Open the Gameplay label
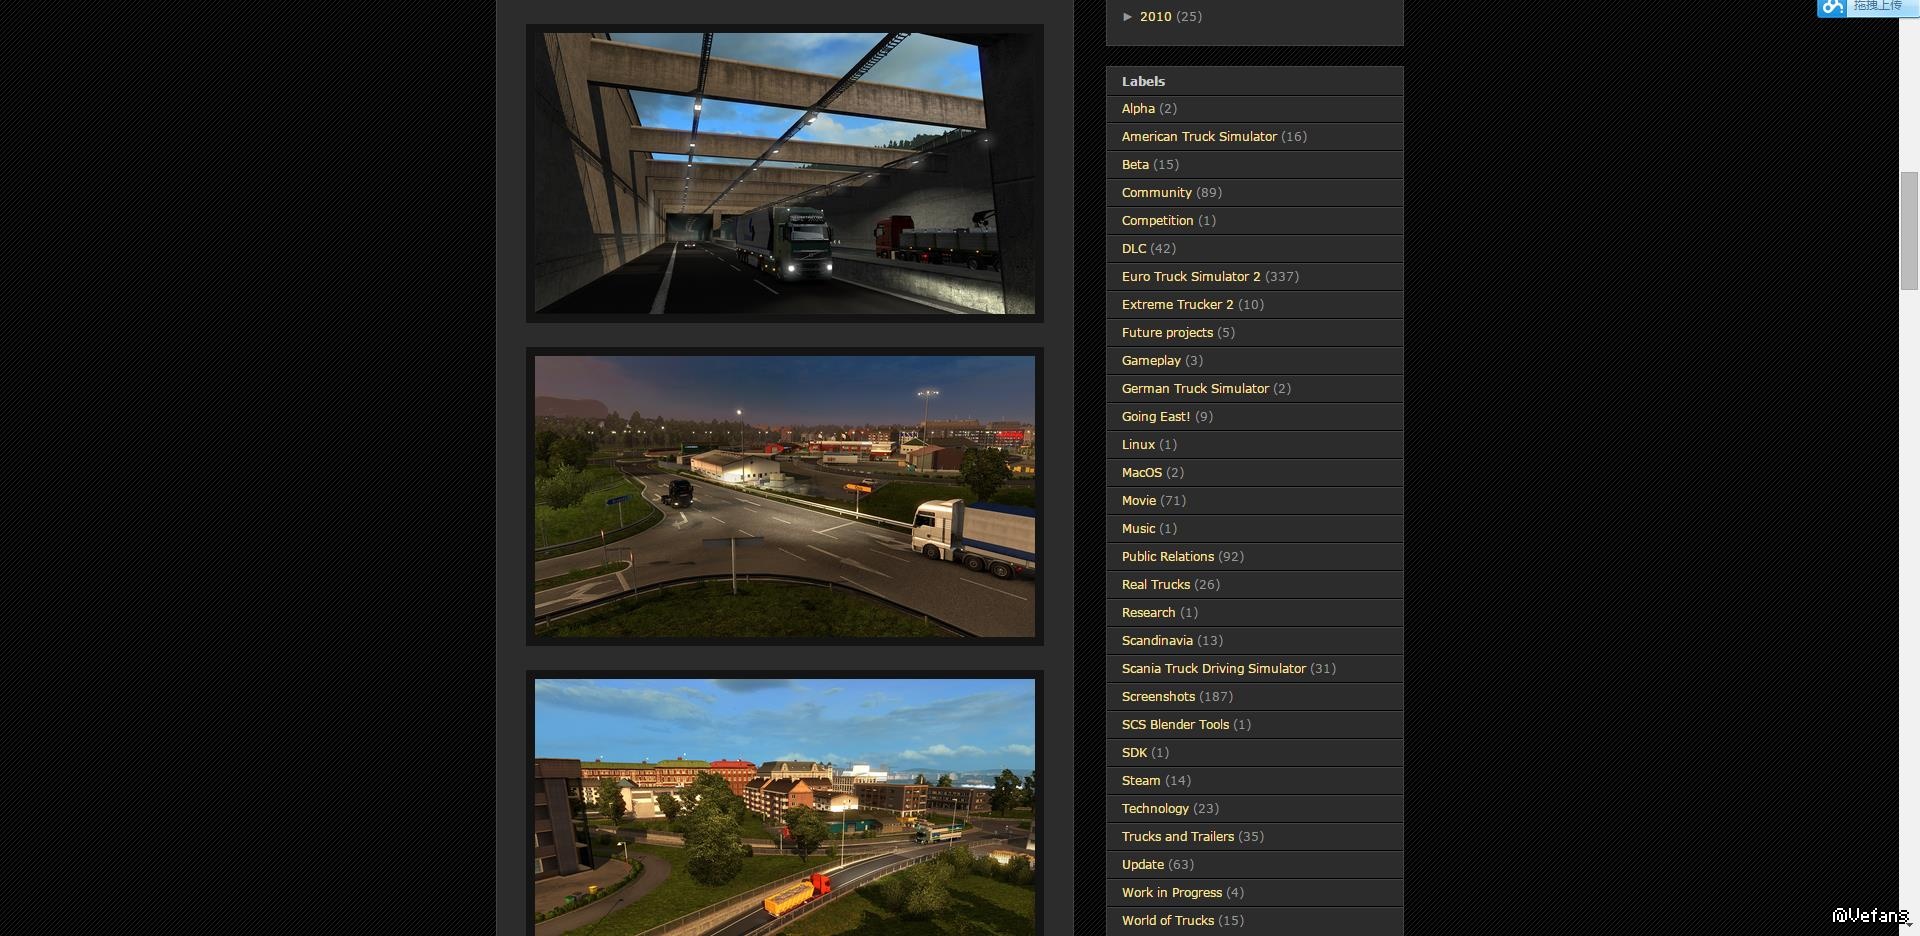1920x936 pixels. click(x=1151, y=361)
